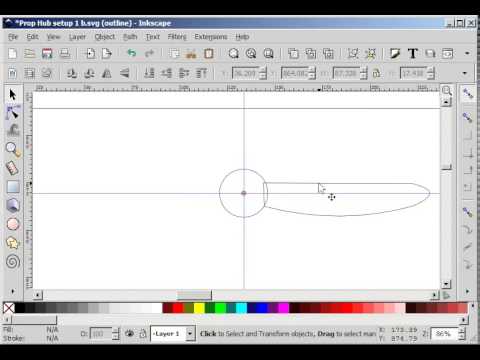
Task: Toggle global snapping in snap bar
Action: click(x=468, y=94)
